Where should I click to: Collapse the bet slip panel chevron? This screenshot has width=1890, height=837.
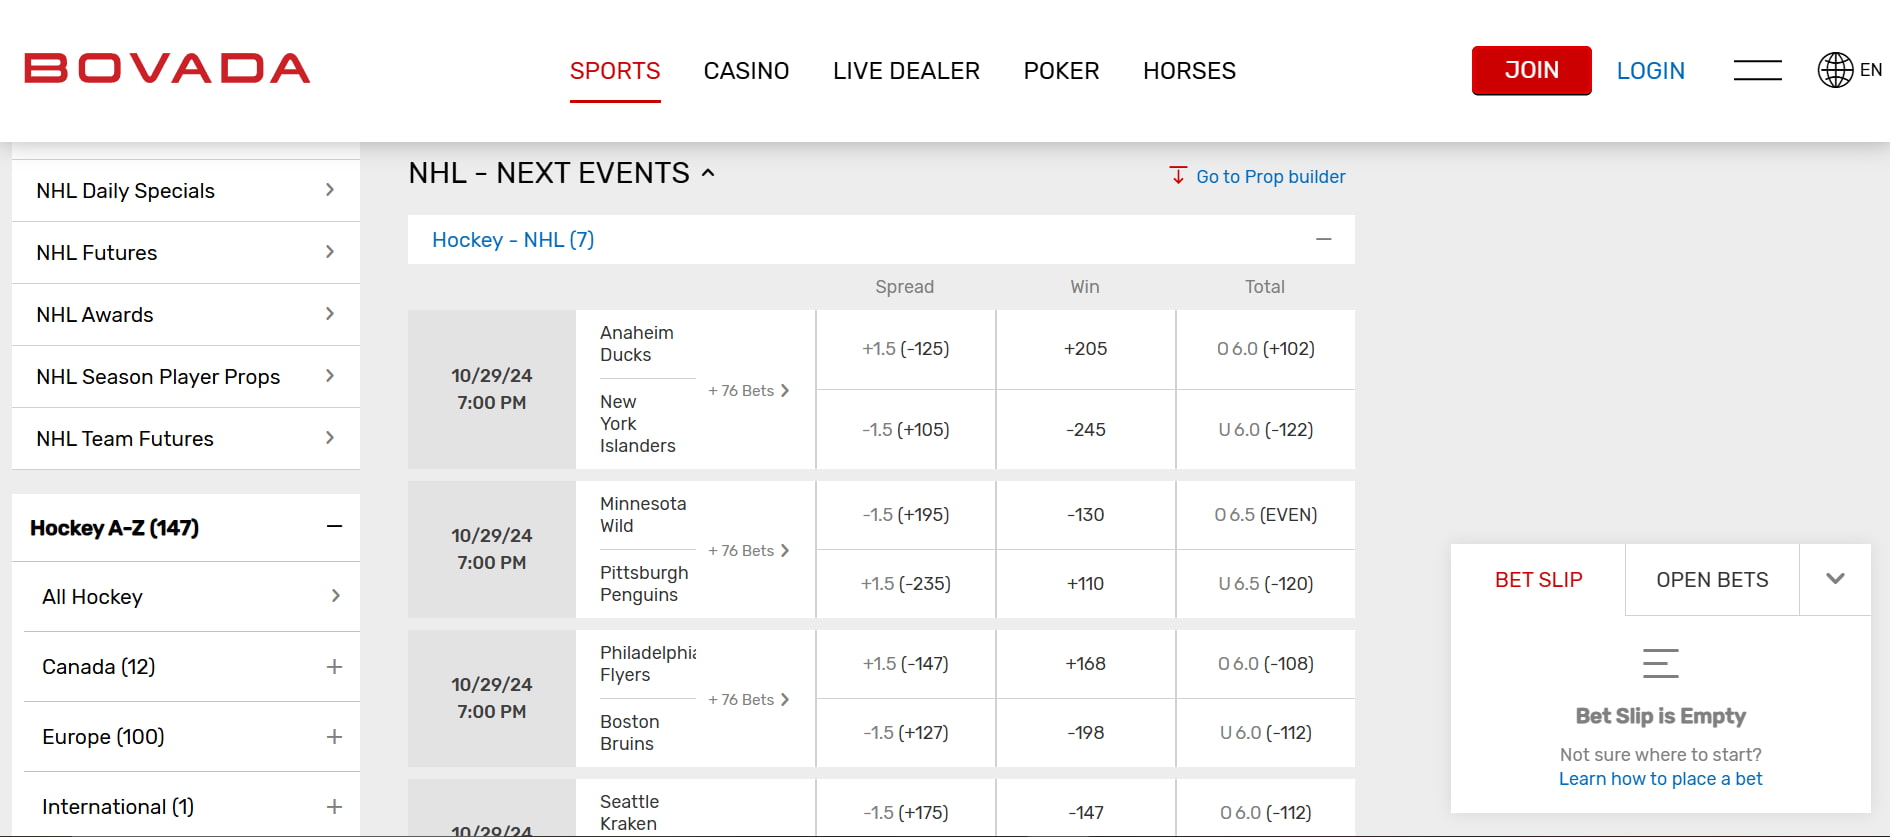[x=1835, y=579]
